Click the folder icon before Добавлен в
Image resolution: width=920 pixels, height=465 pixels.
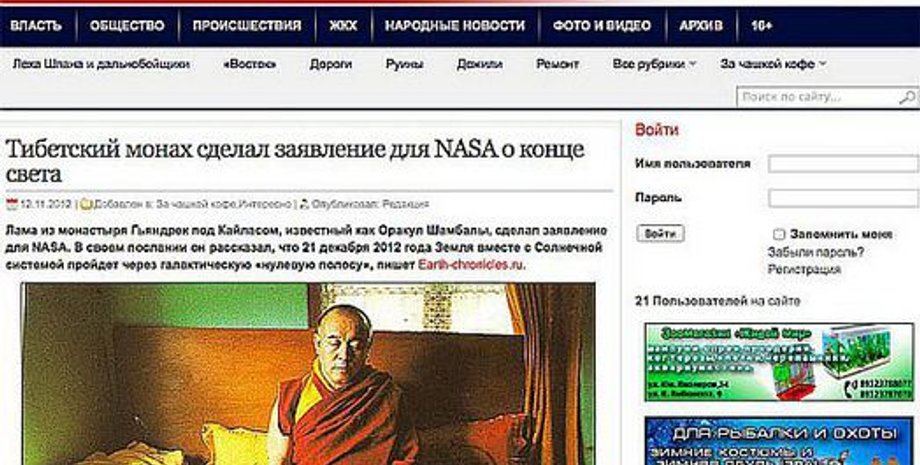(x=86, y=205)
